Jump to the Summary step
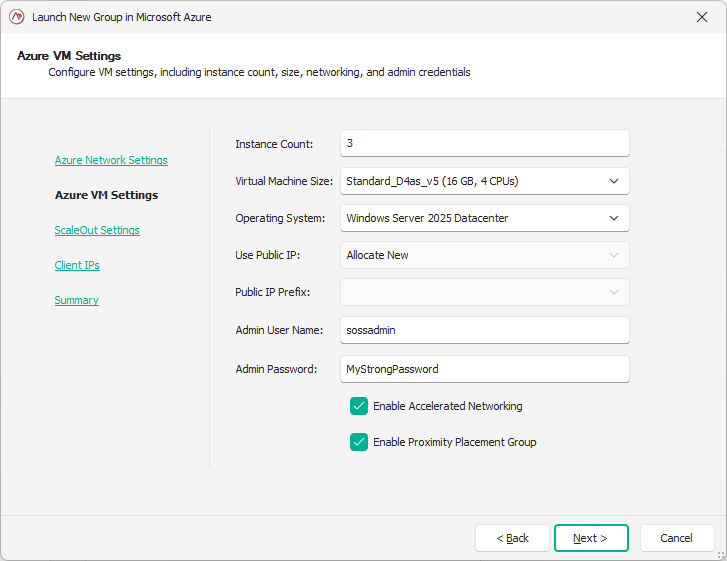 click(x=77, y=300)
